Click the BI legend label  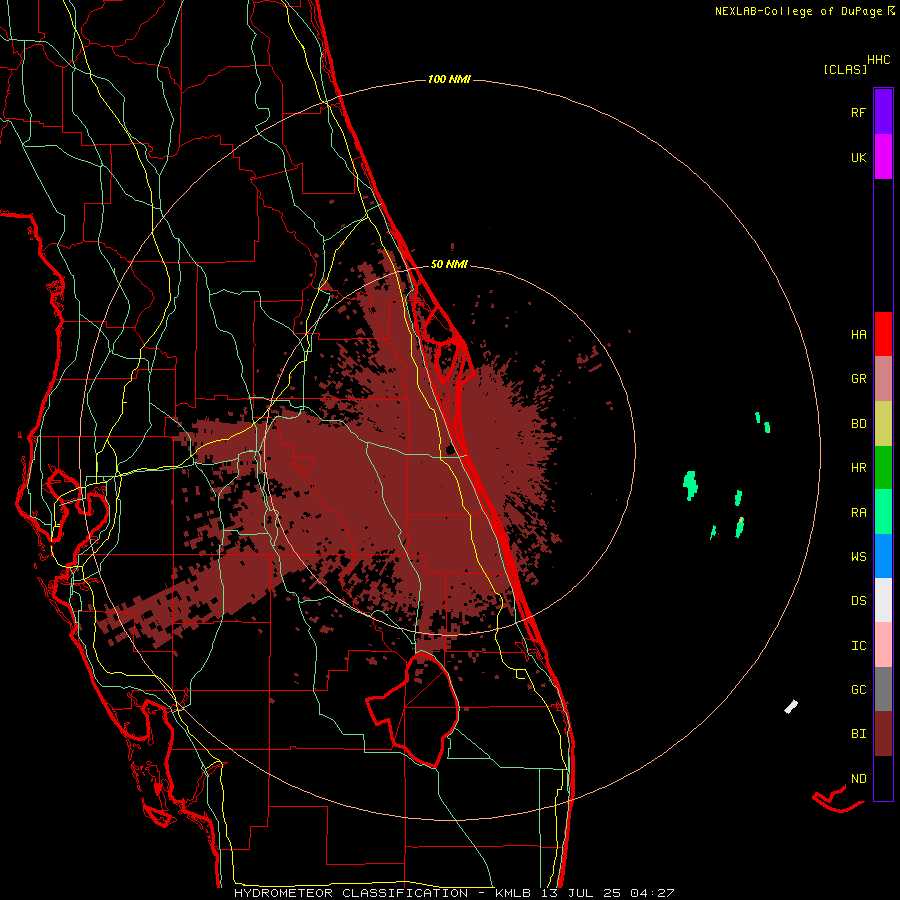pos(858,734)
